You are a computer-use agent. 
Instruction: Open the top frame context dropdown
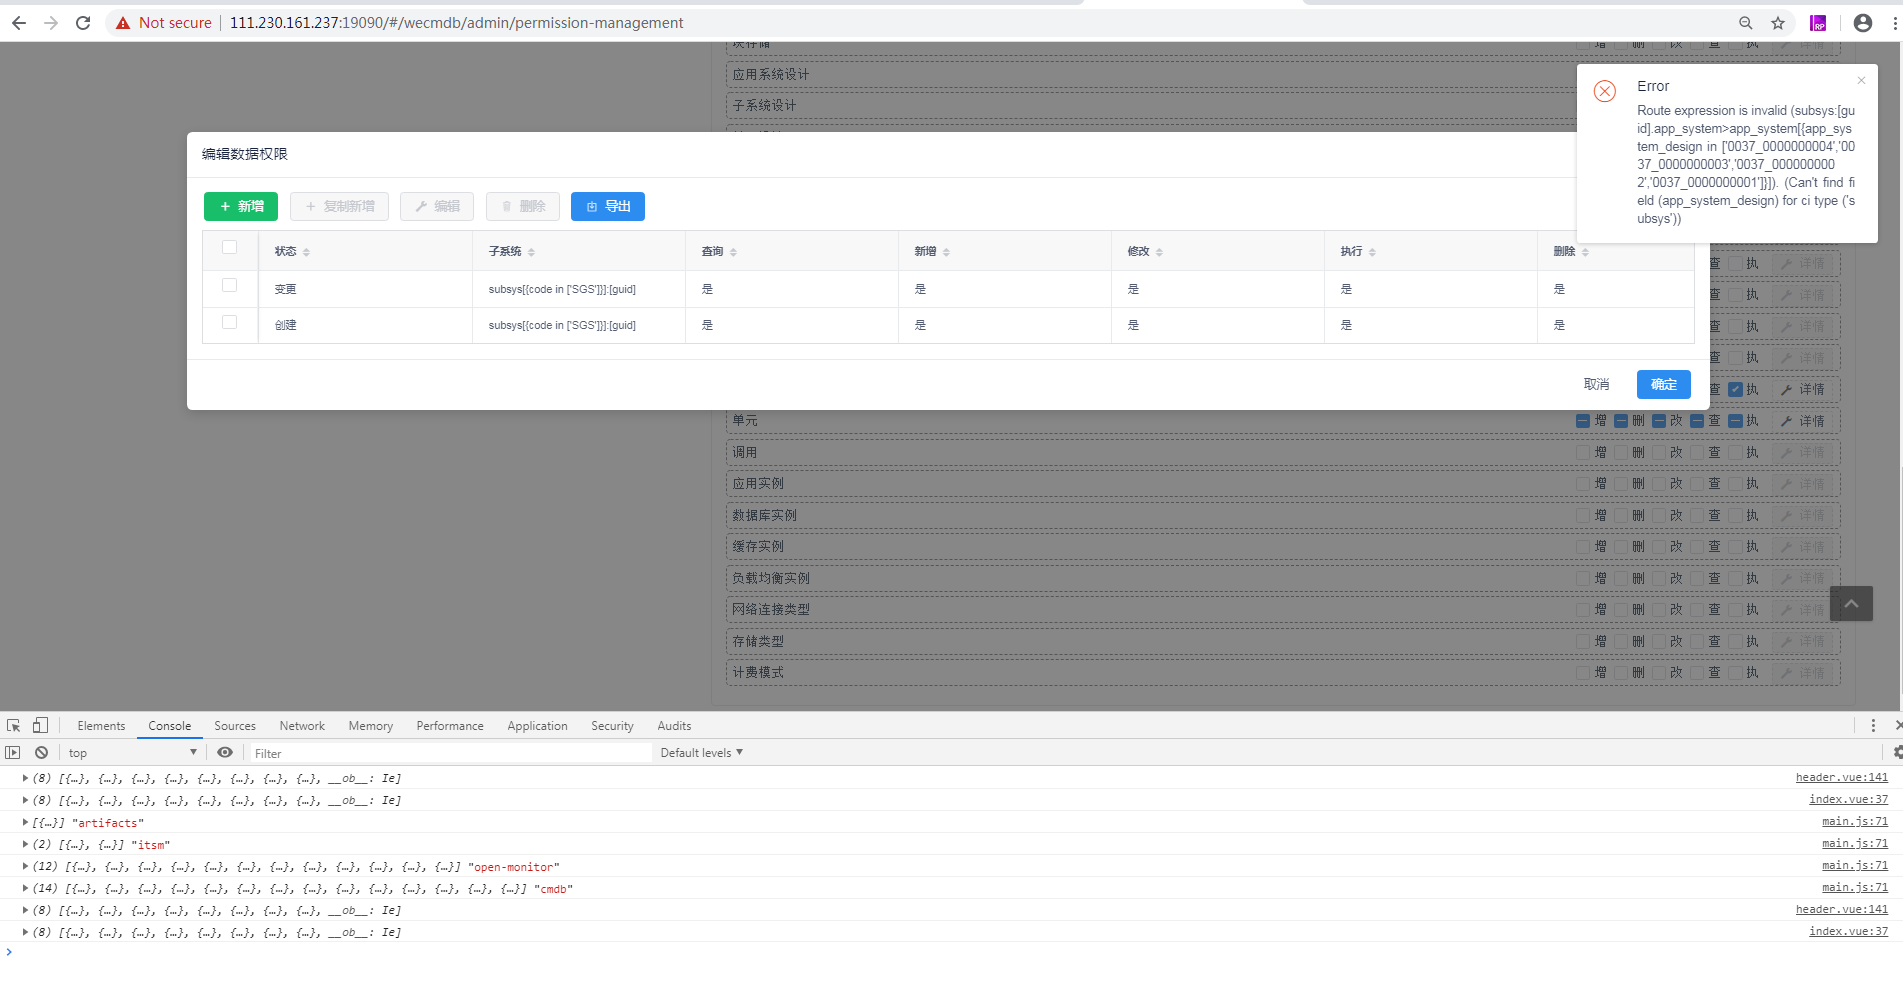click(130, 752)
